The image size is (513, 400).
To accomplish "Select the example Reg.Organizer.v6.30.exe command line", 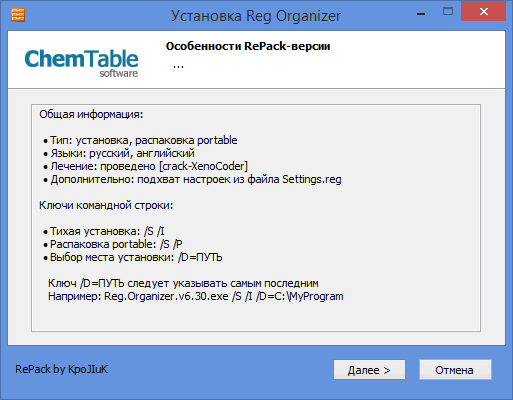I will pyautogui.click(x=196, y=296).
